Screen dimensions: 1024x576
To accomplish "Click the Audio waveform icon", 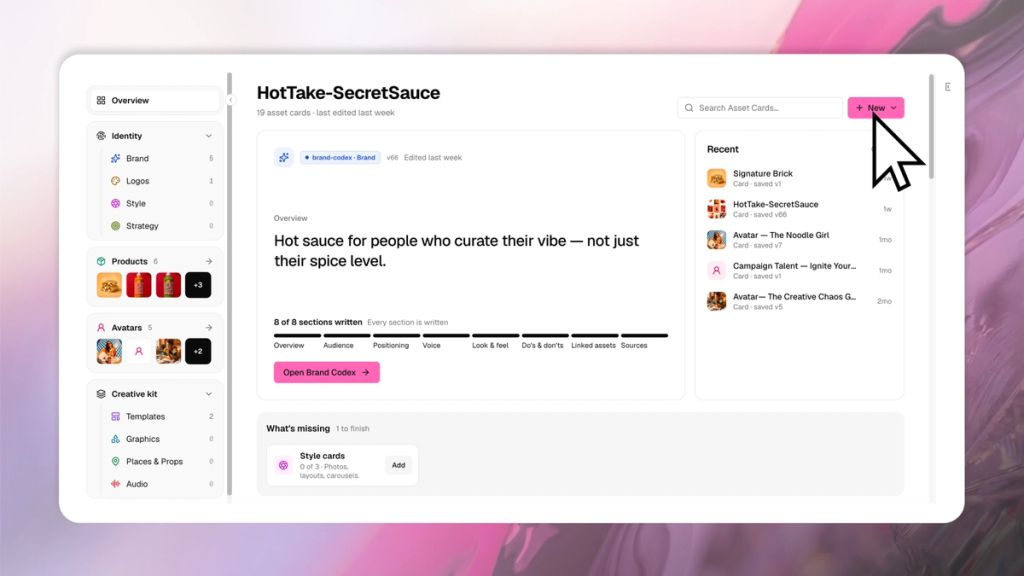I will (116, 484).
